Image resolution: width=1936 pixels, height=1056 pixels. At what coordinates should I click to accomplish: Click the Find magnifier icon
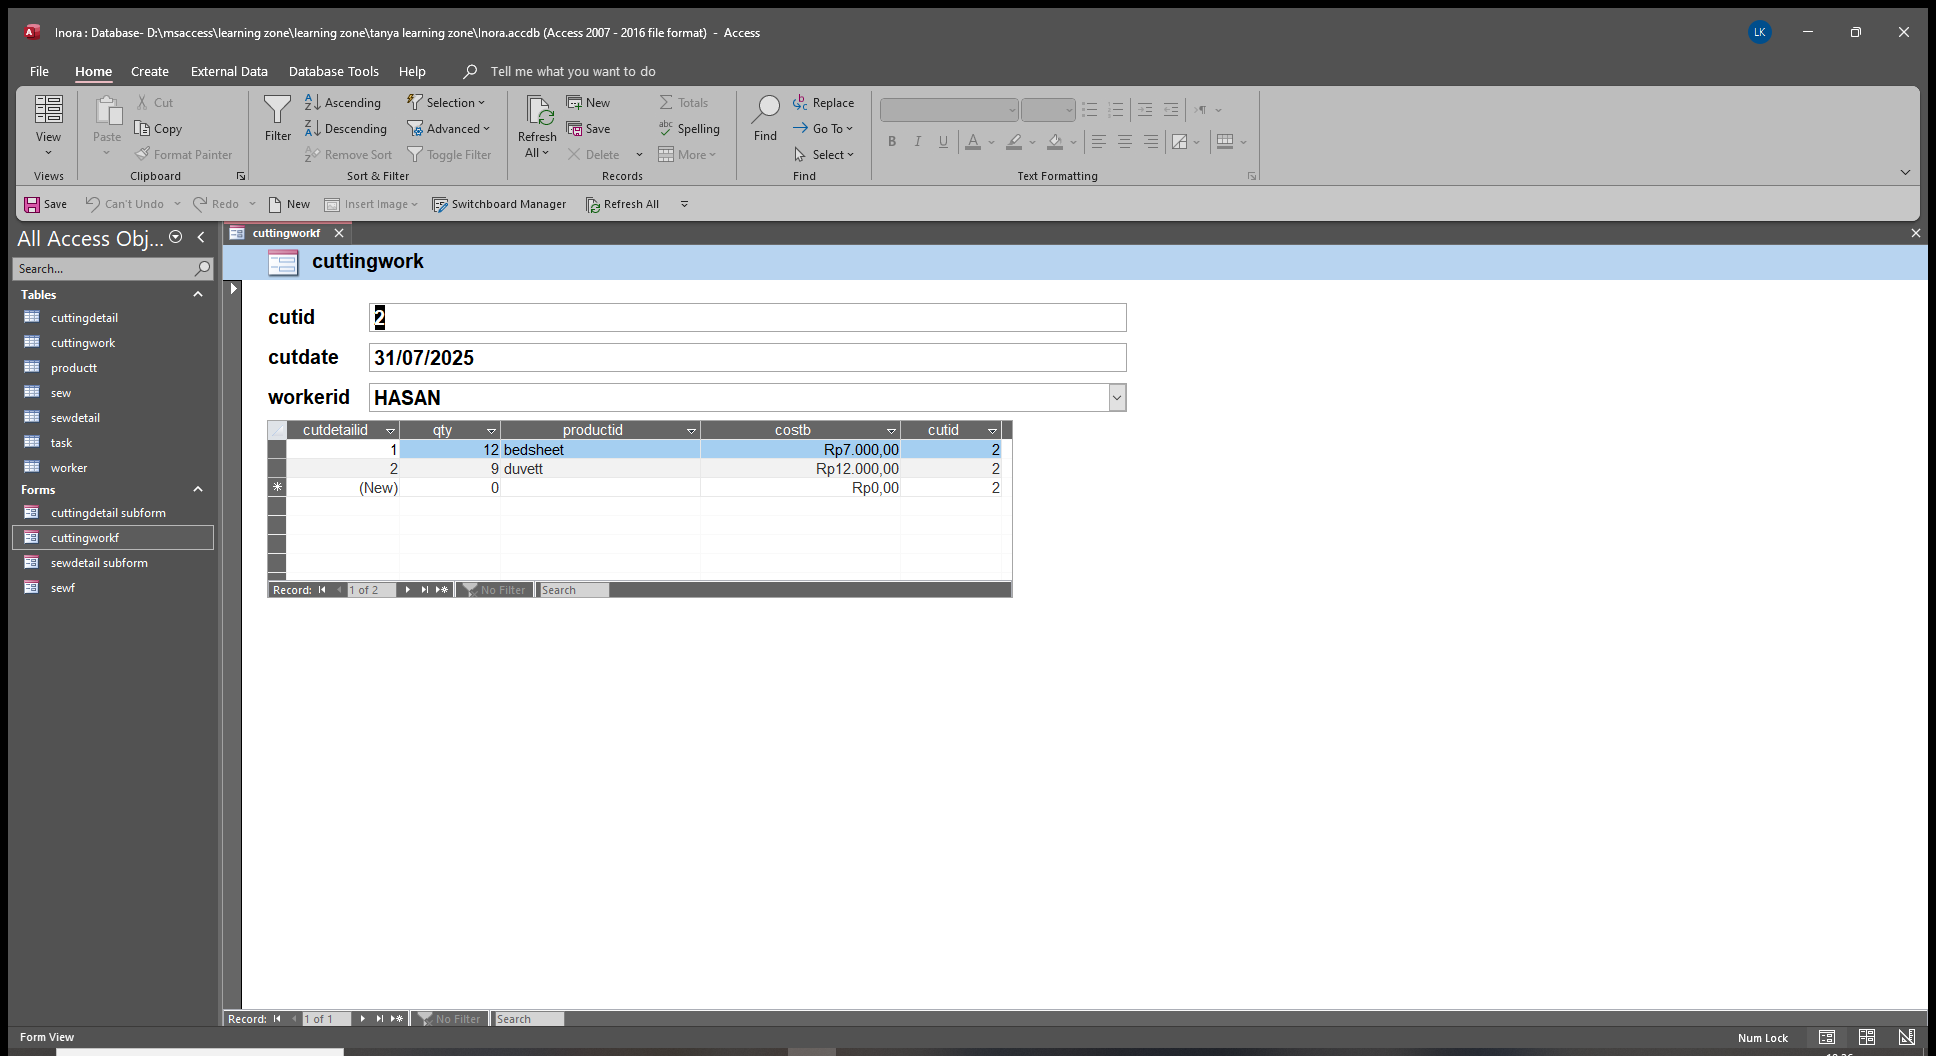click(765, 111)
